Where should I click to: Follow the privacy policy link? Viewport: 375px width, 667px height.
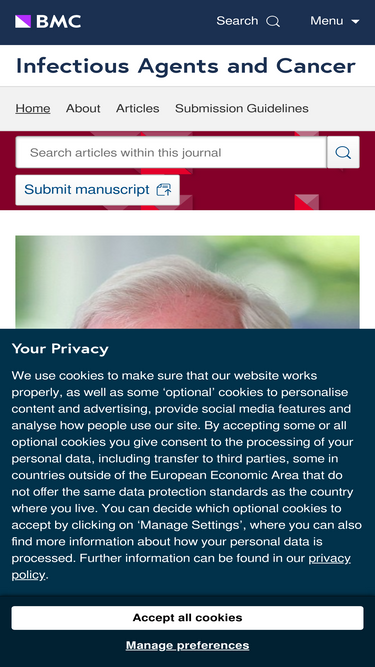click(x=181, y=567)
